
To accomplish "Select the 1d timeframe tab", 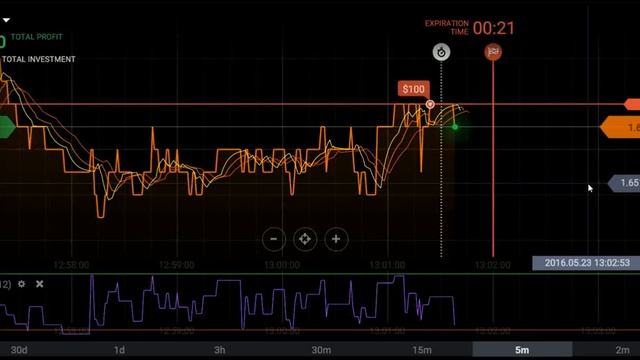I will click(x=119, y=350).
